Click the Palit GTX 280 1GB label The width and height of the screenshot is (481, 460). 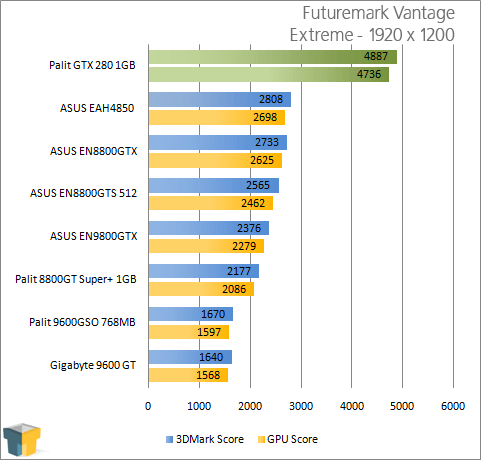(x=92, y=65)
